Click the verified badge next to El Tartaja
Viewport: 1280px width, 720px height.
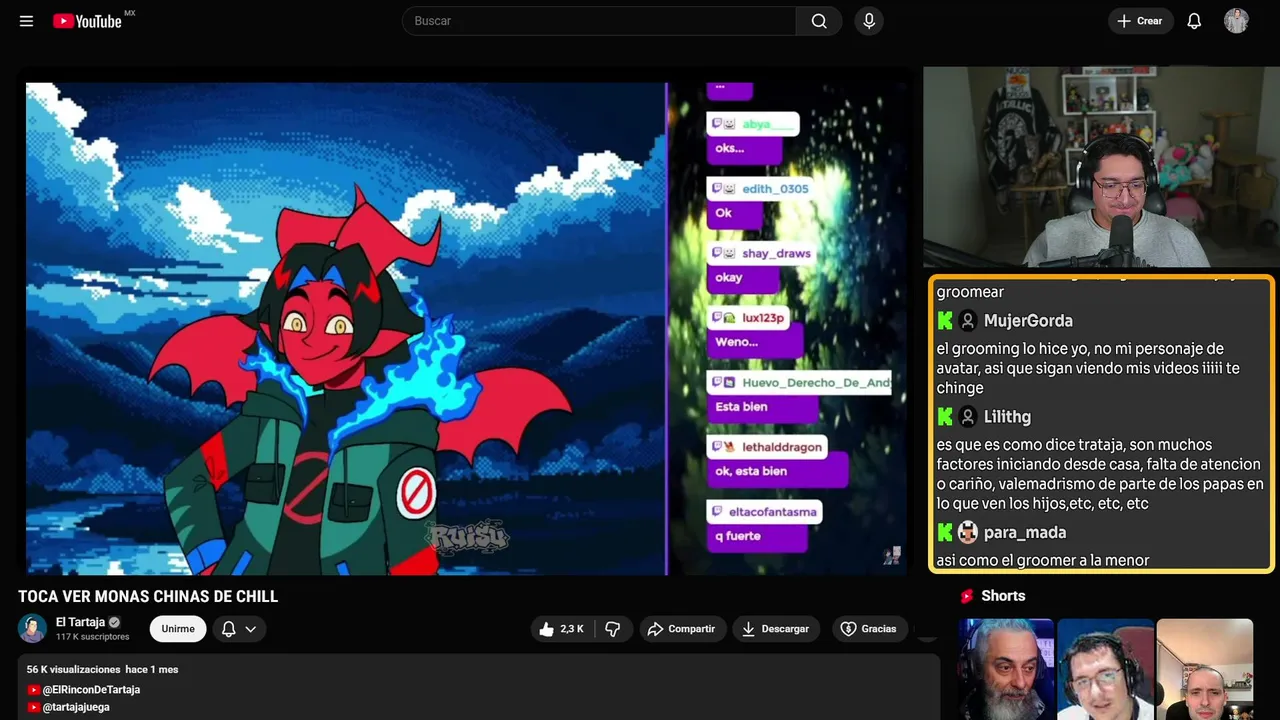(x=114, y=622)
